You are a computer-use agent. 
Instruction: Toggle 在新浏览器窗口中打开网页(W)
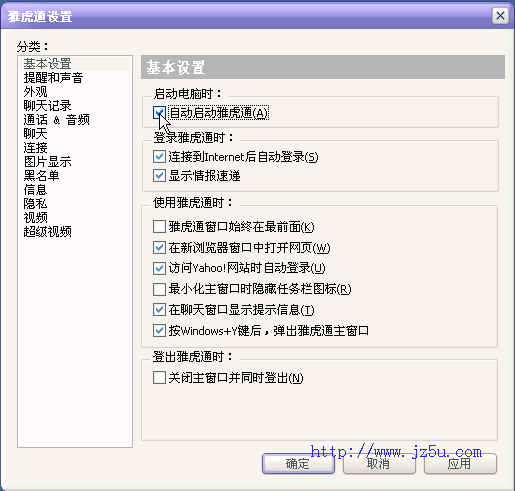[x=159, y=248]
